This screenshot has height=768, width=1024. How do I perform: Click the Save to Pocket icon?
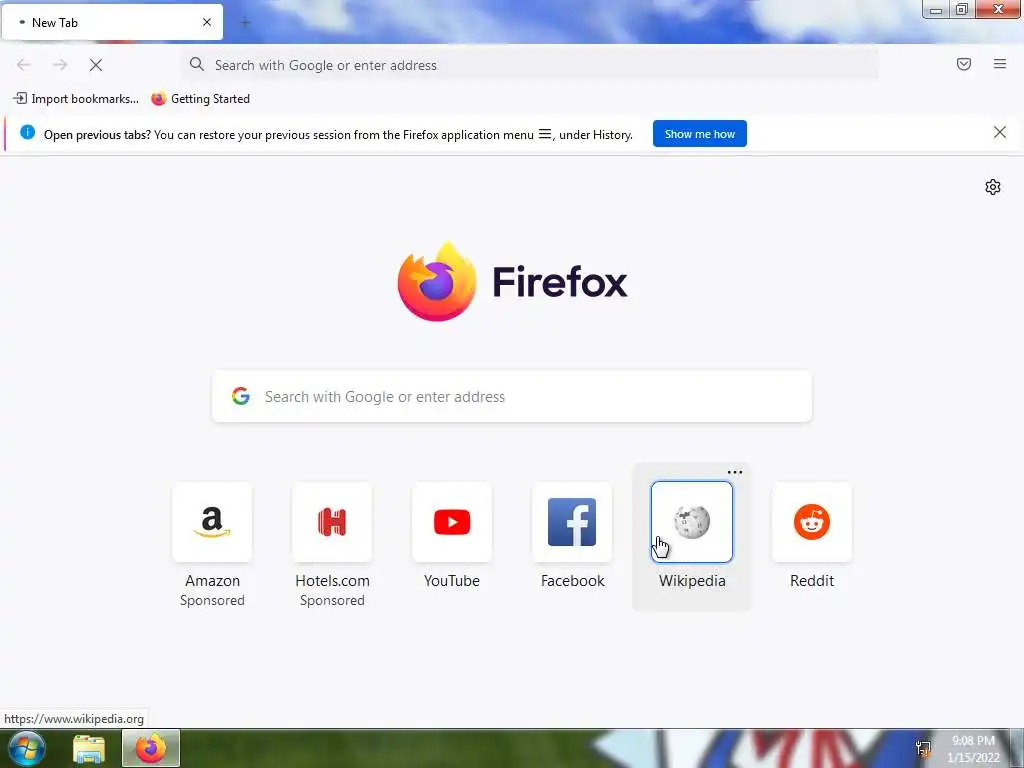point(964,64)
